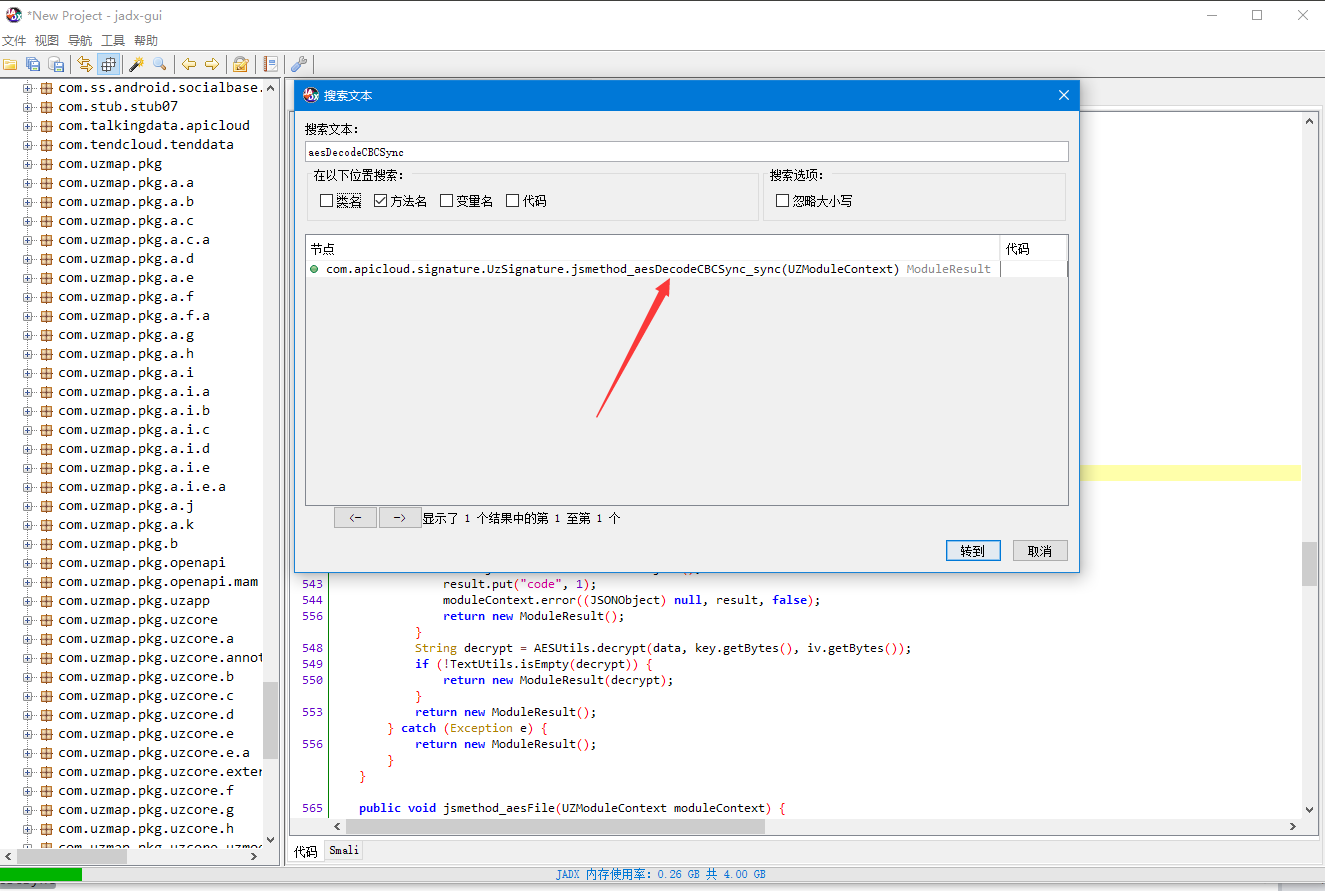Click the sync with editor arrows icon
The image size is (1325, 891).
coord(85,64)
